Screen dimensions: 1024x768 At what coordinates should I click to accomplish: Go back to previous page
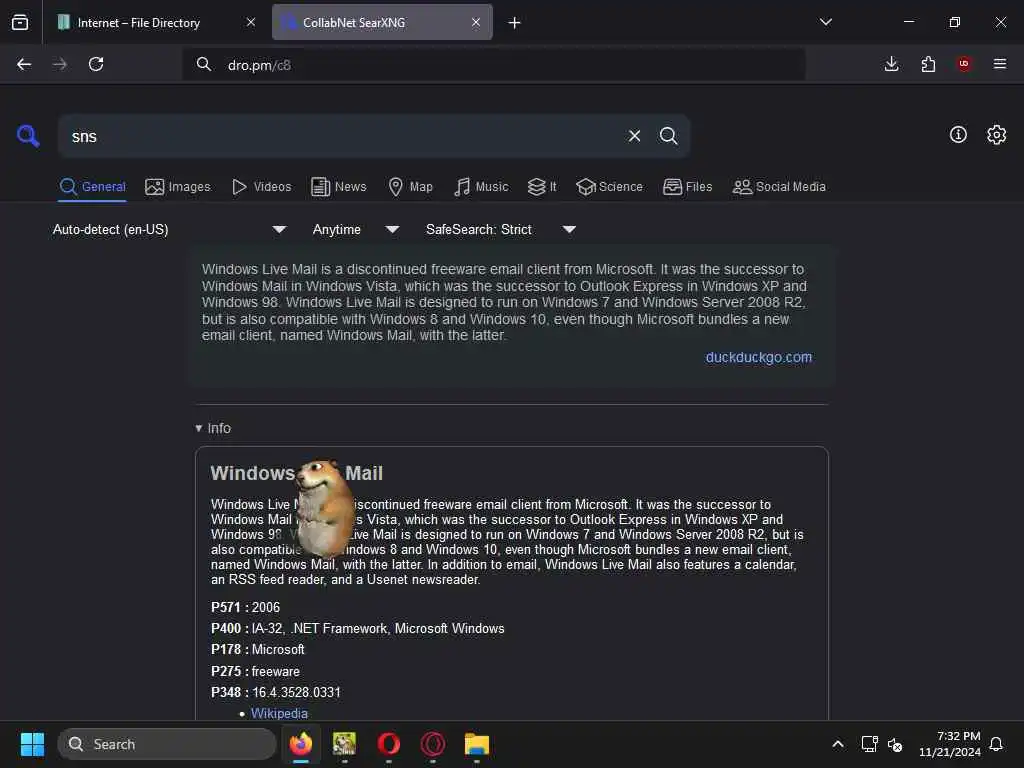tap(24, 64)
